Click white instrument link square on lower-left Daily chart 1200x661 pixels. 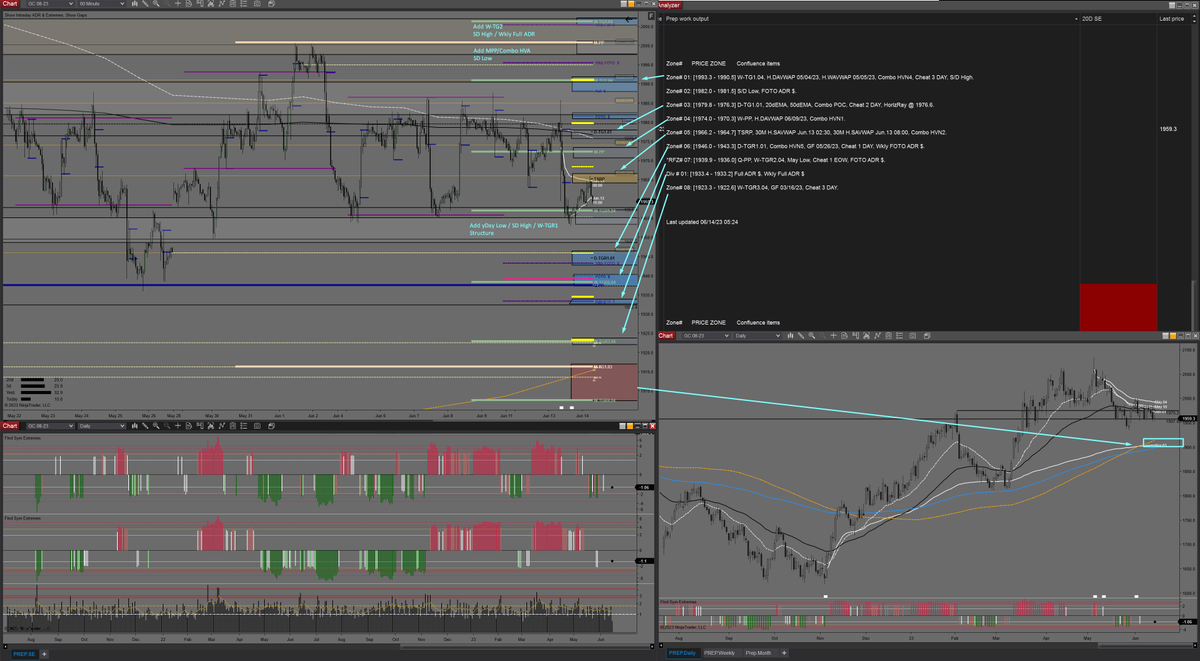623,426
